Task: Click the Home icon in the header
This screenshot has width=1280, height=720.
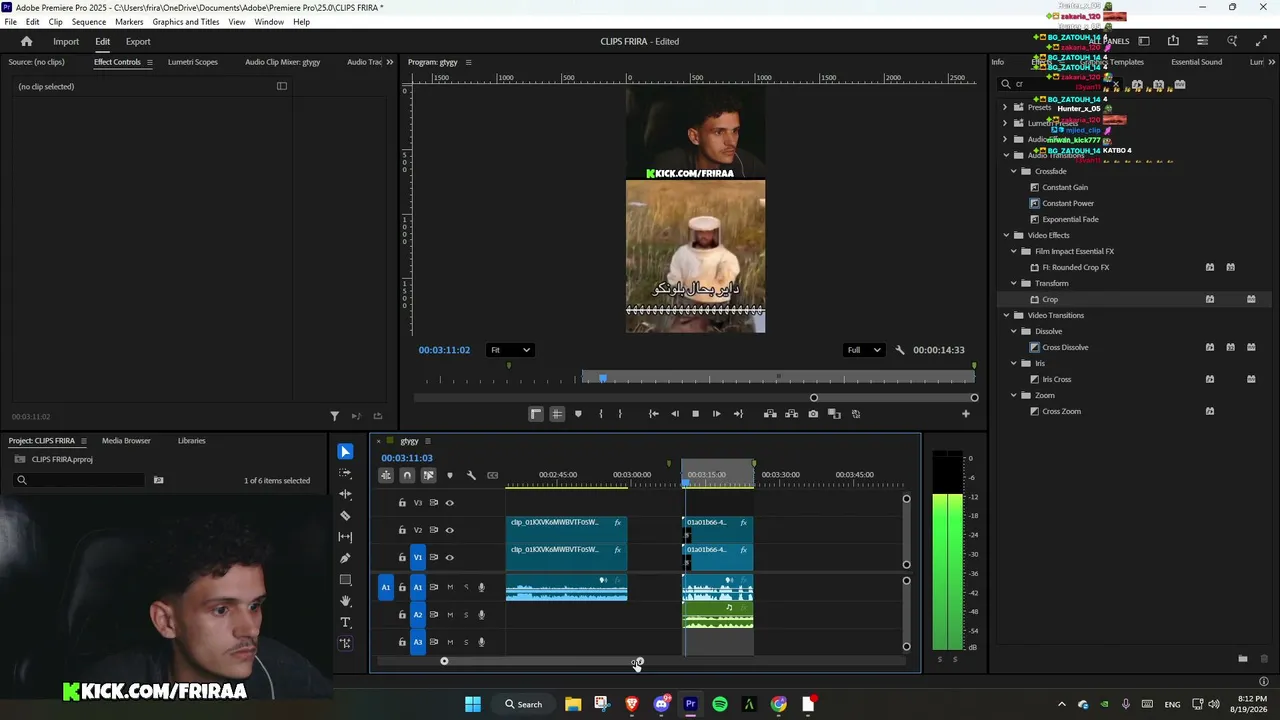Action: [27, 41]
